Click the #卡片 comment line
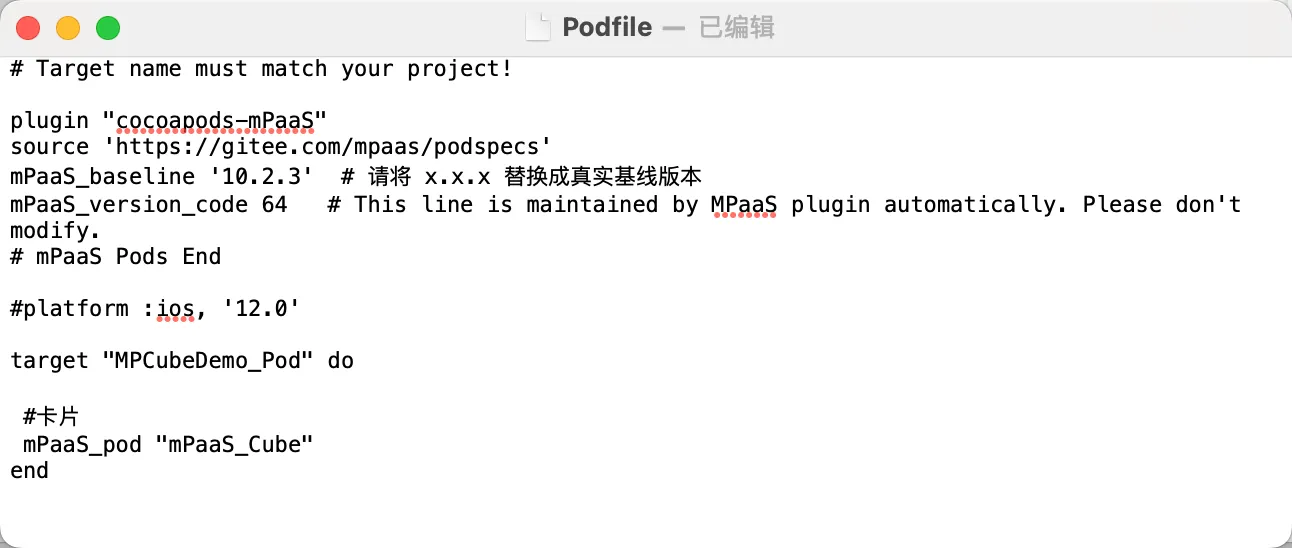Screen dimensions: 1292x548 tap(51, 417)
